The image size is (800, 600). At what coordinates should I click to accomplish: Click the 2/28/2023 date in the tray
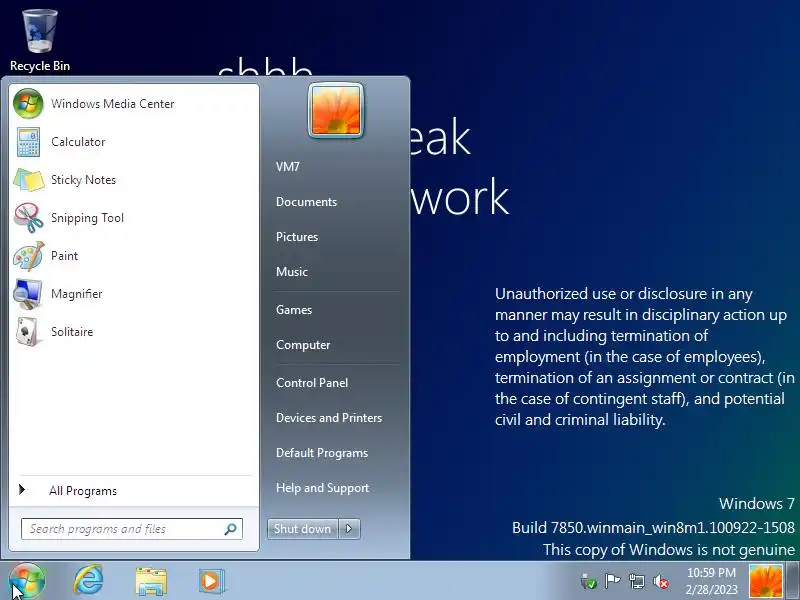click(711, 589)
